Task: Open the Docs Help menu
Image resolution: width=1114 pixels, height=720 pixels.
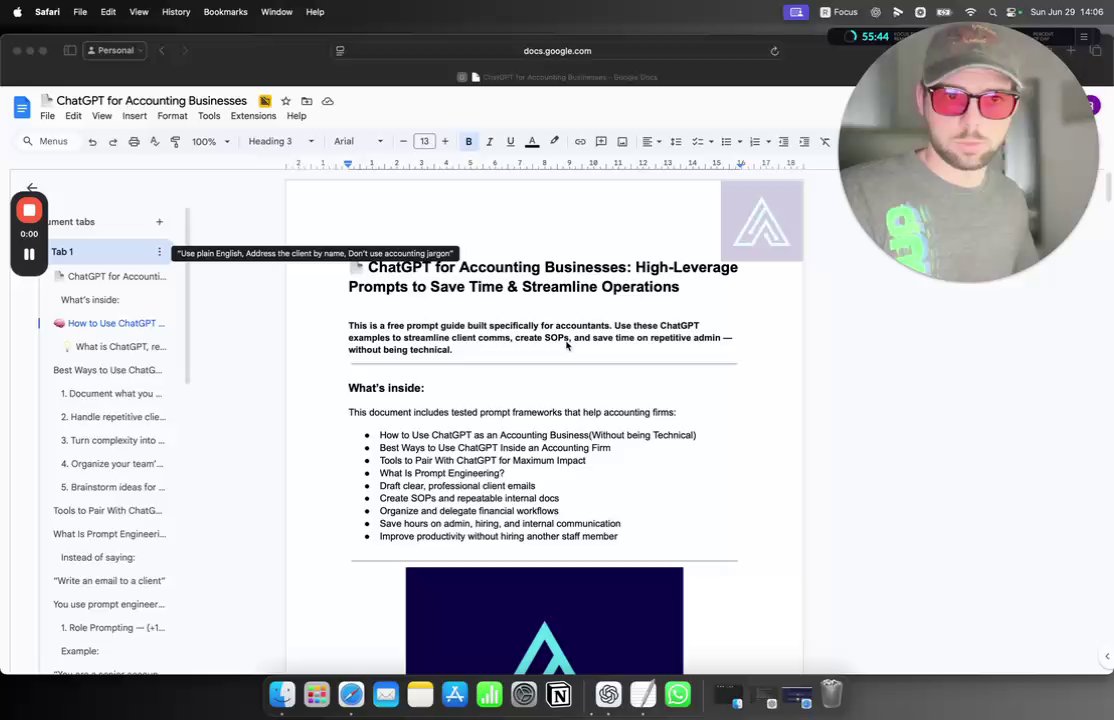Action: (x=296, y=116)
